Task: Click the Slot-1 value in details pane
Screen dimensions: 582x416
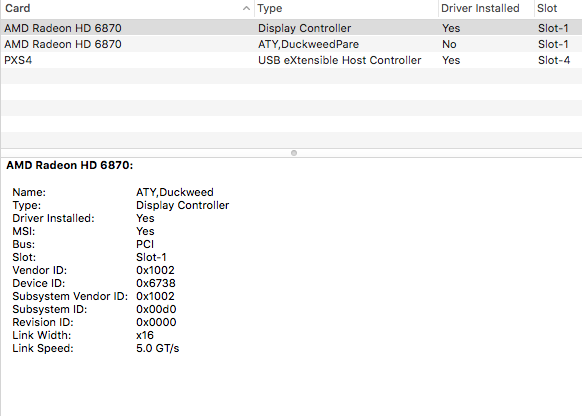Action: point(151,257)
